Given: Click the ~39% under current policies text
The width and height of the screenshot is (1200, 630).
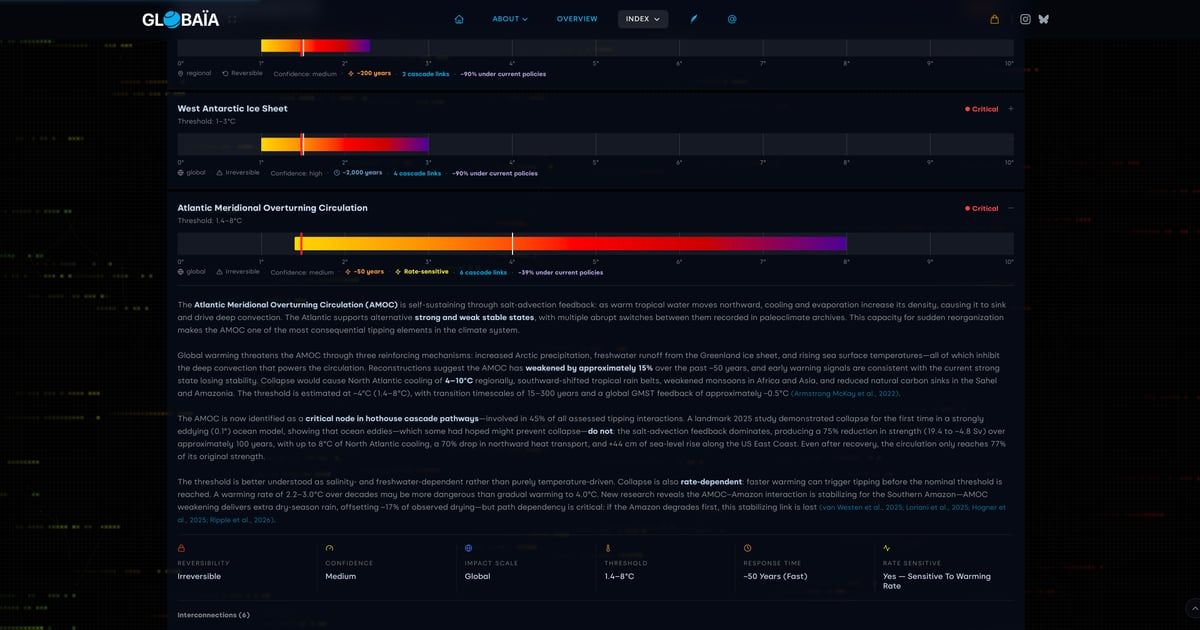Looking at the screenshot, I should (562, 272).
